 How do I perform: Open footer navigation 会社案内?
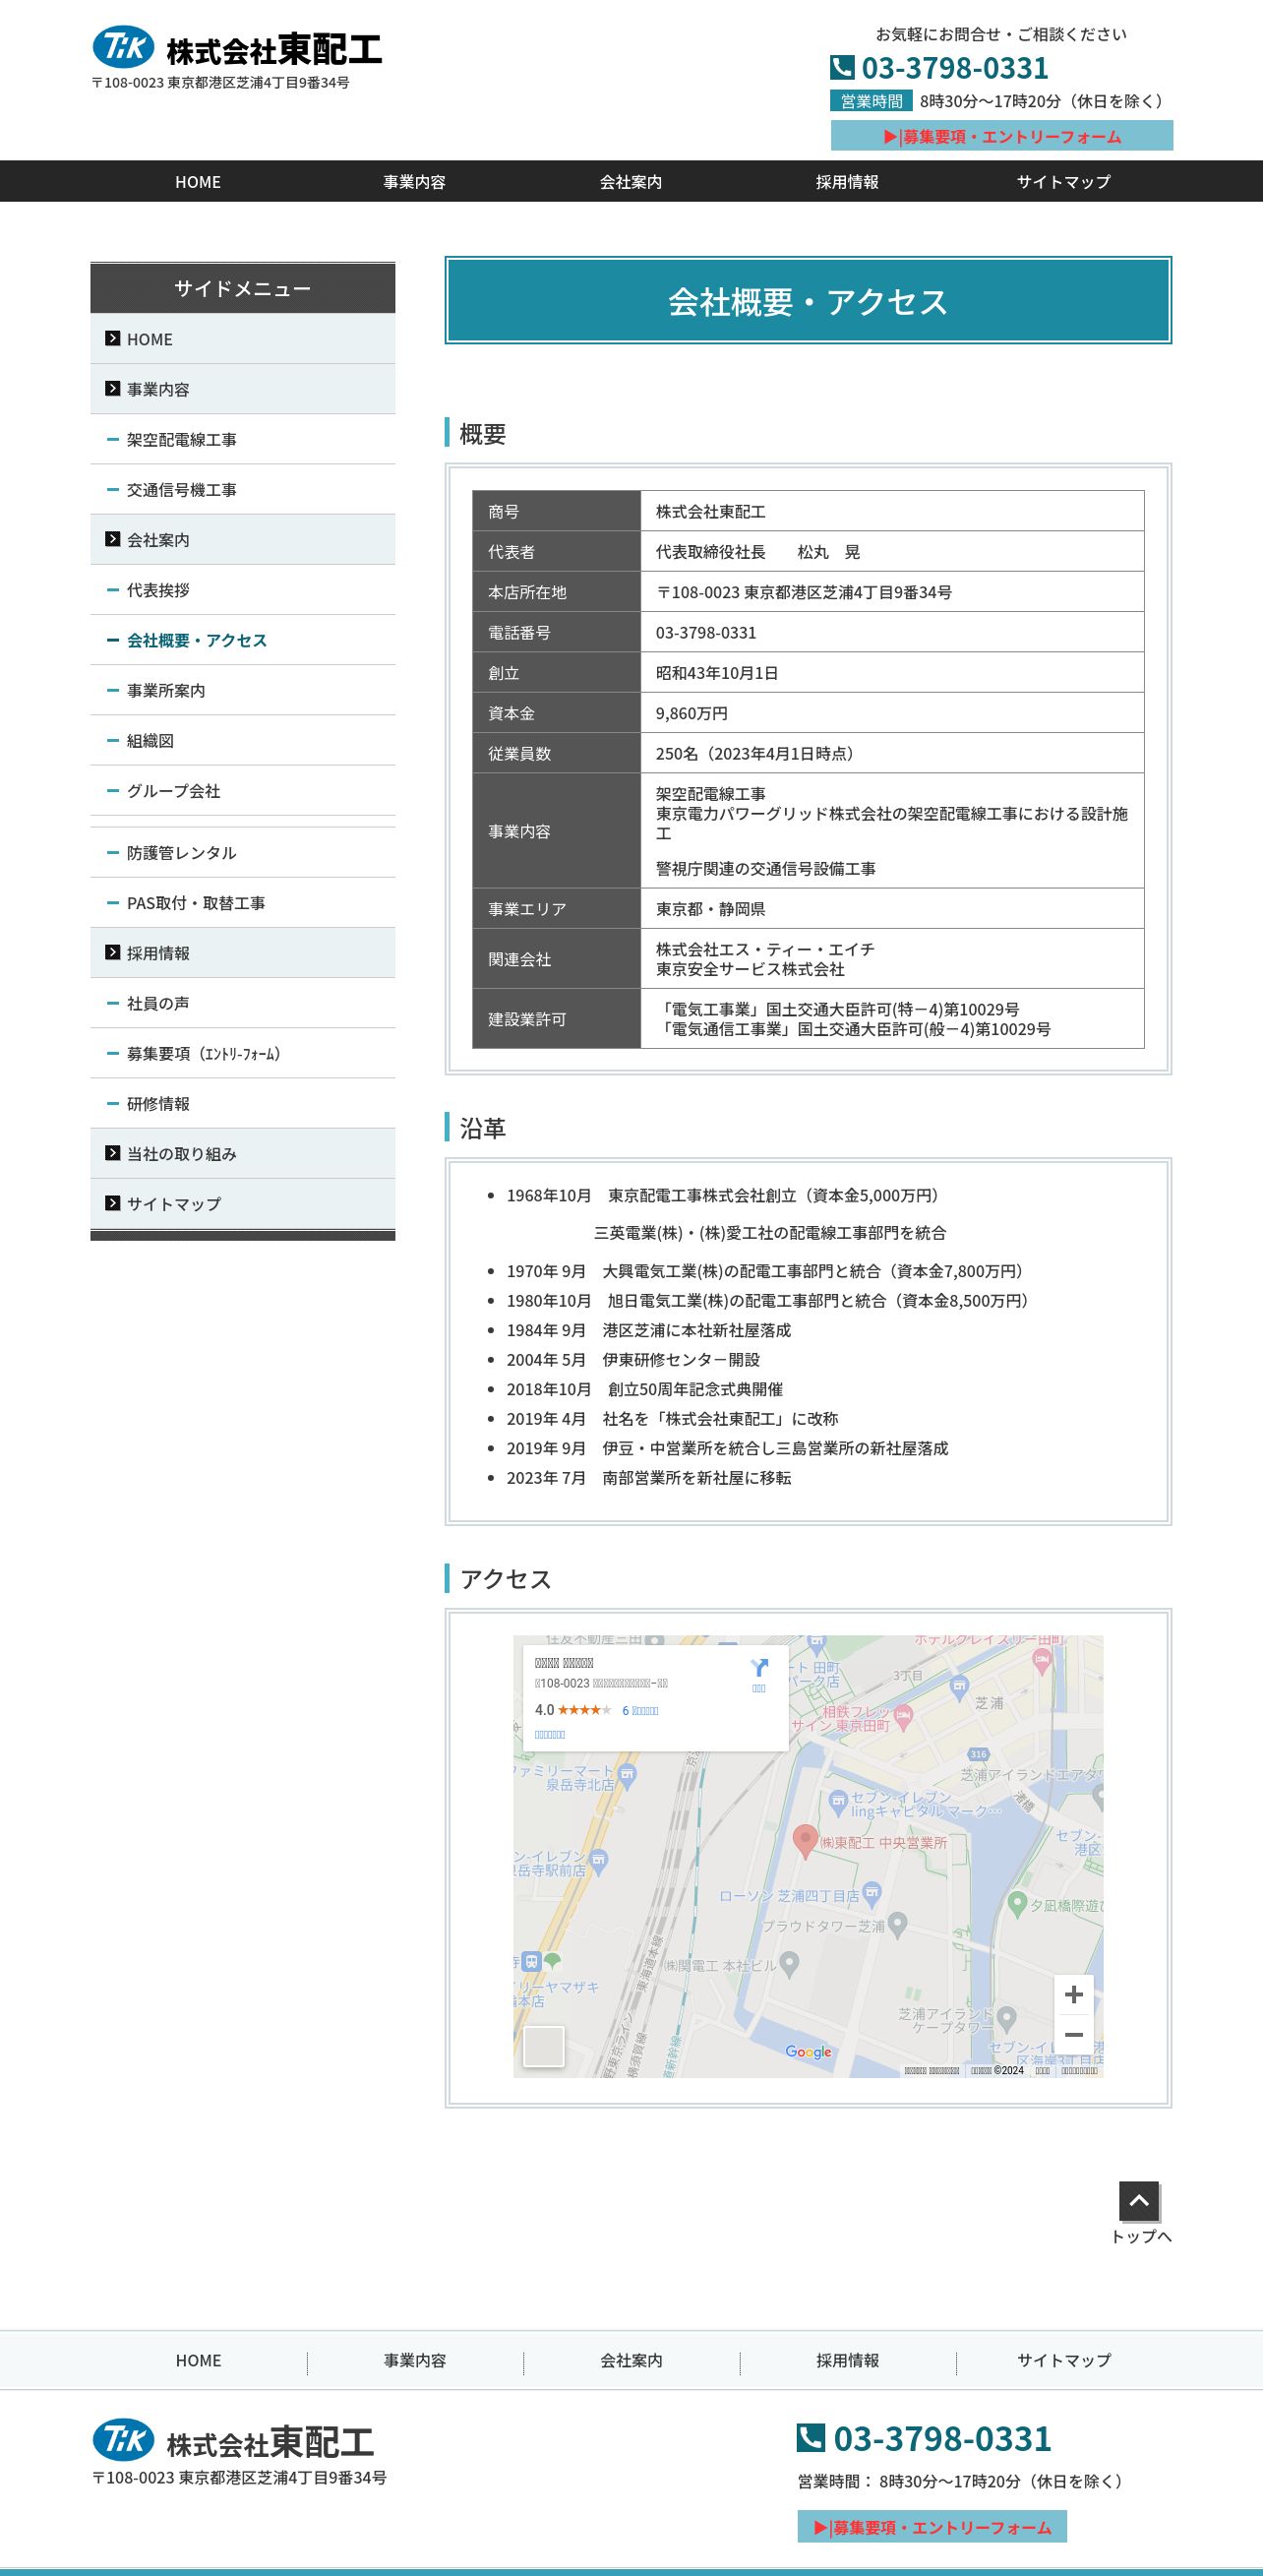[631, 2360]
